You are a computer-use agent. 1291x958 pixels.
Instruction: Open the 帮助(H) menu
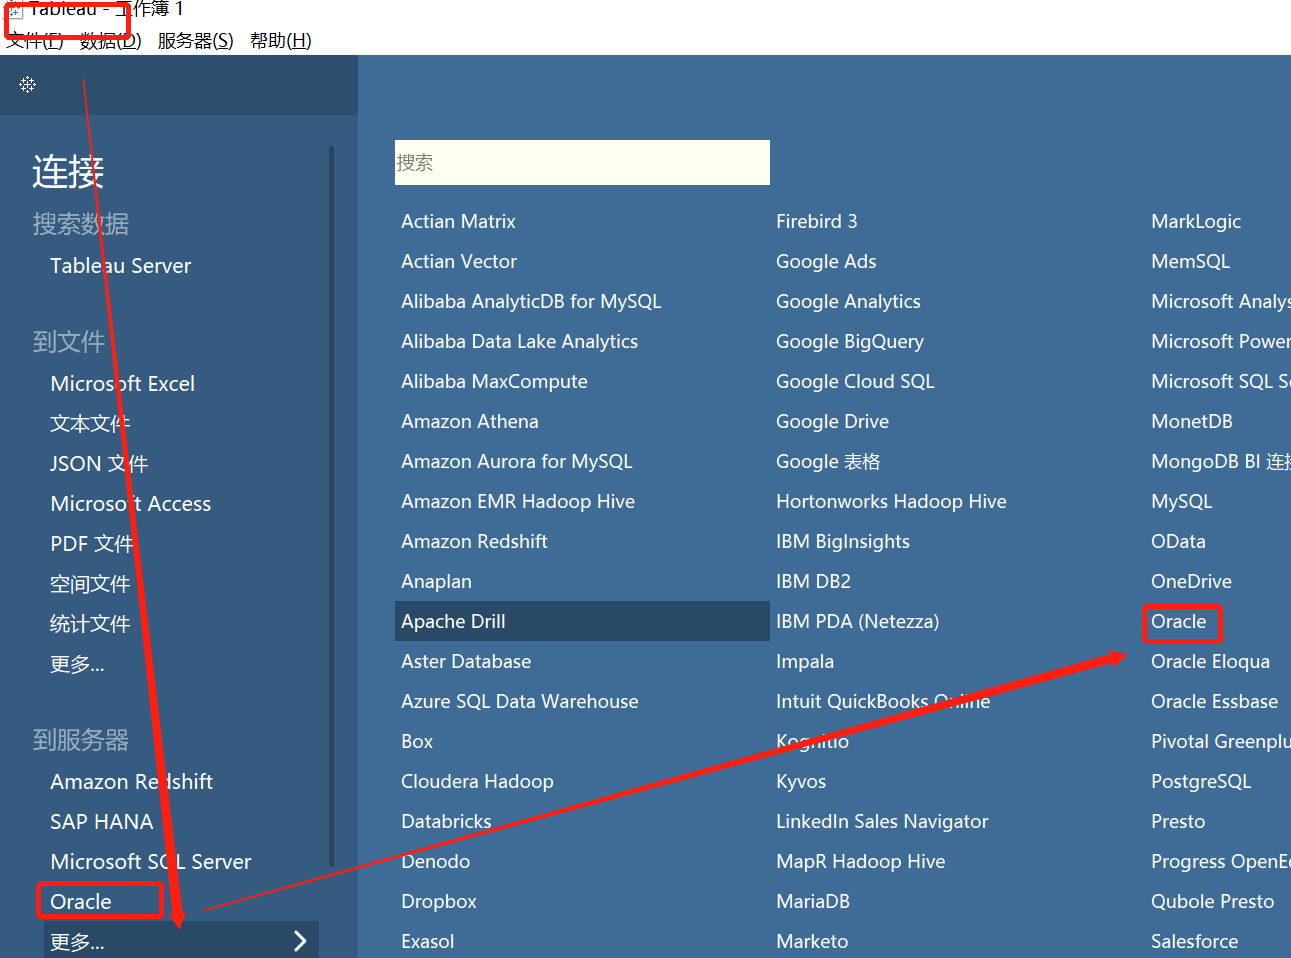[x=281, y=41]
